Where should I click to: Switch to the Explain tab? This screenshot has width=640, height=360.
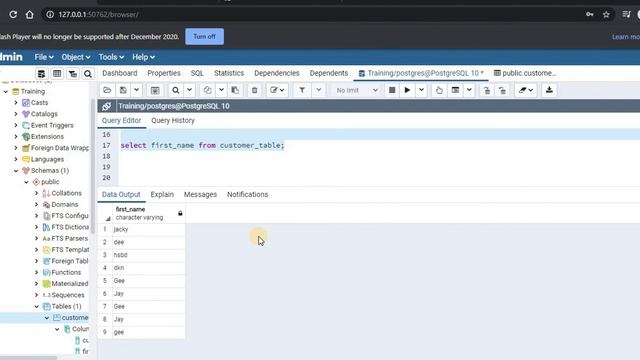162,194
